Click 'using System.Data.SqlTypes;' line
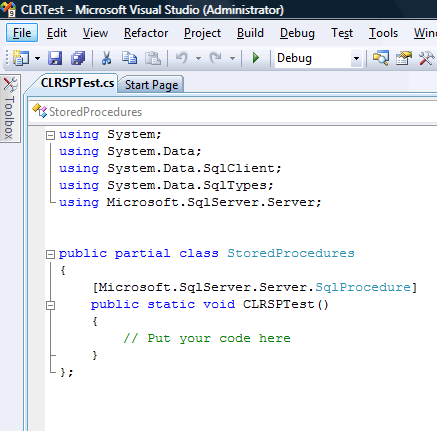The width and height of the screenshot is (437, 431). pos(166,185)
